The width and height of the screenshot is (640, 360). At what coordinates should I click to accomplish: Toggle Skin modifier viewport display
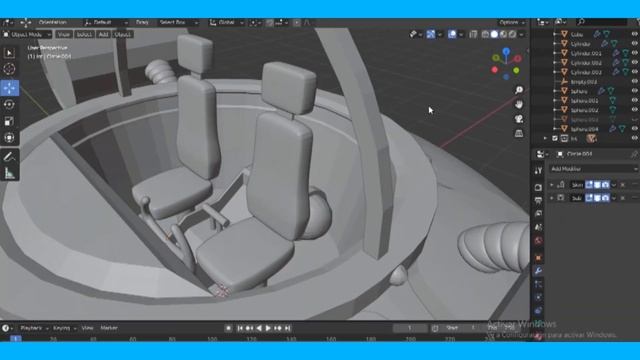(597, 185)
